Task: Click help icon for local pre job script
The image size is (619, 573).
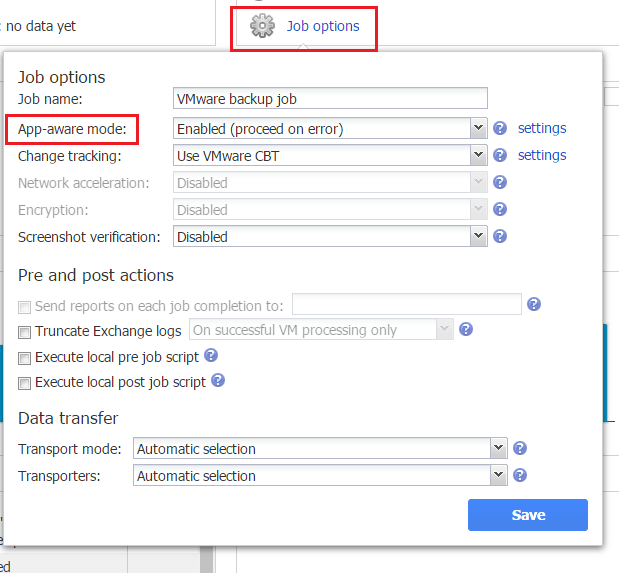Action: (211, 355)
